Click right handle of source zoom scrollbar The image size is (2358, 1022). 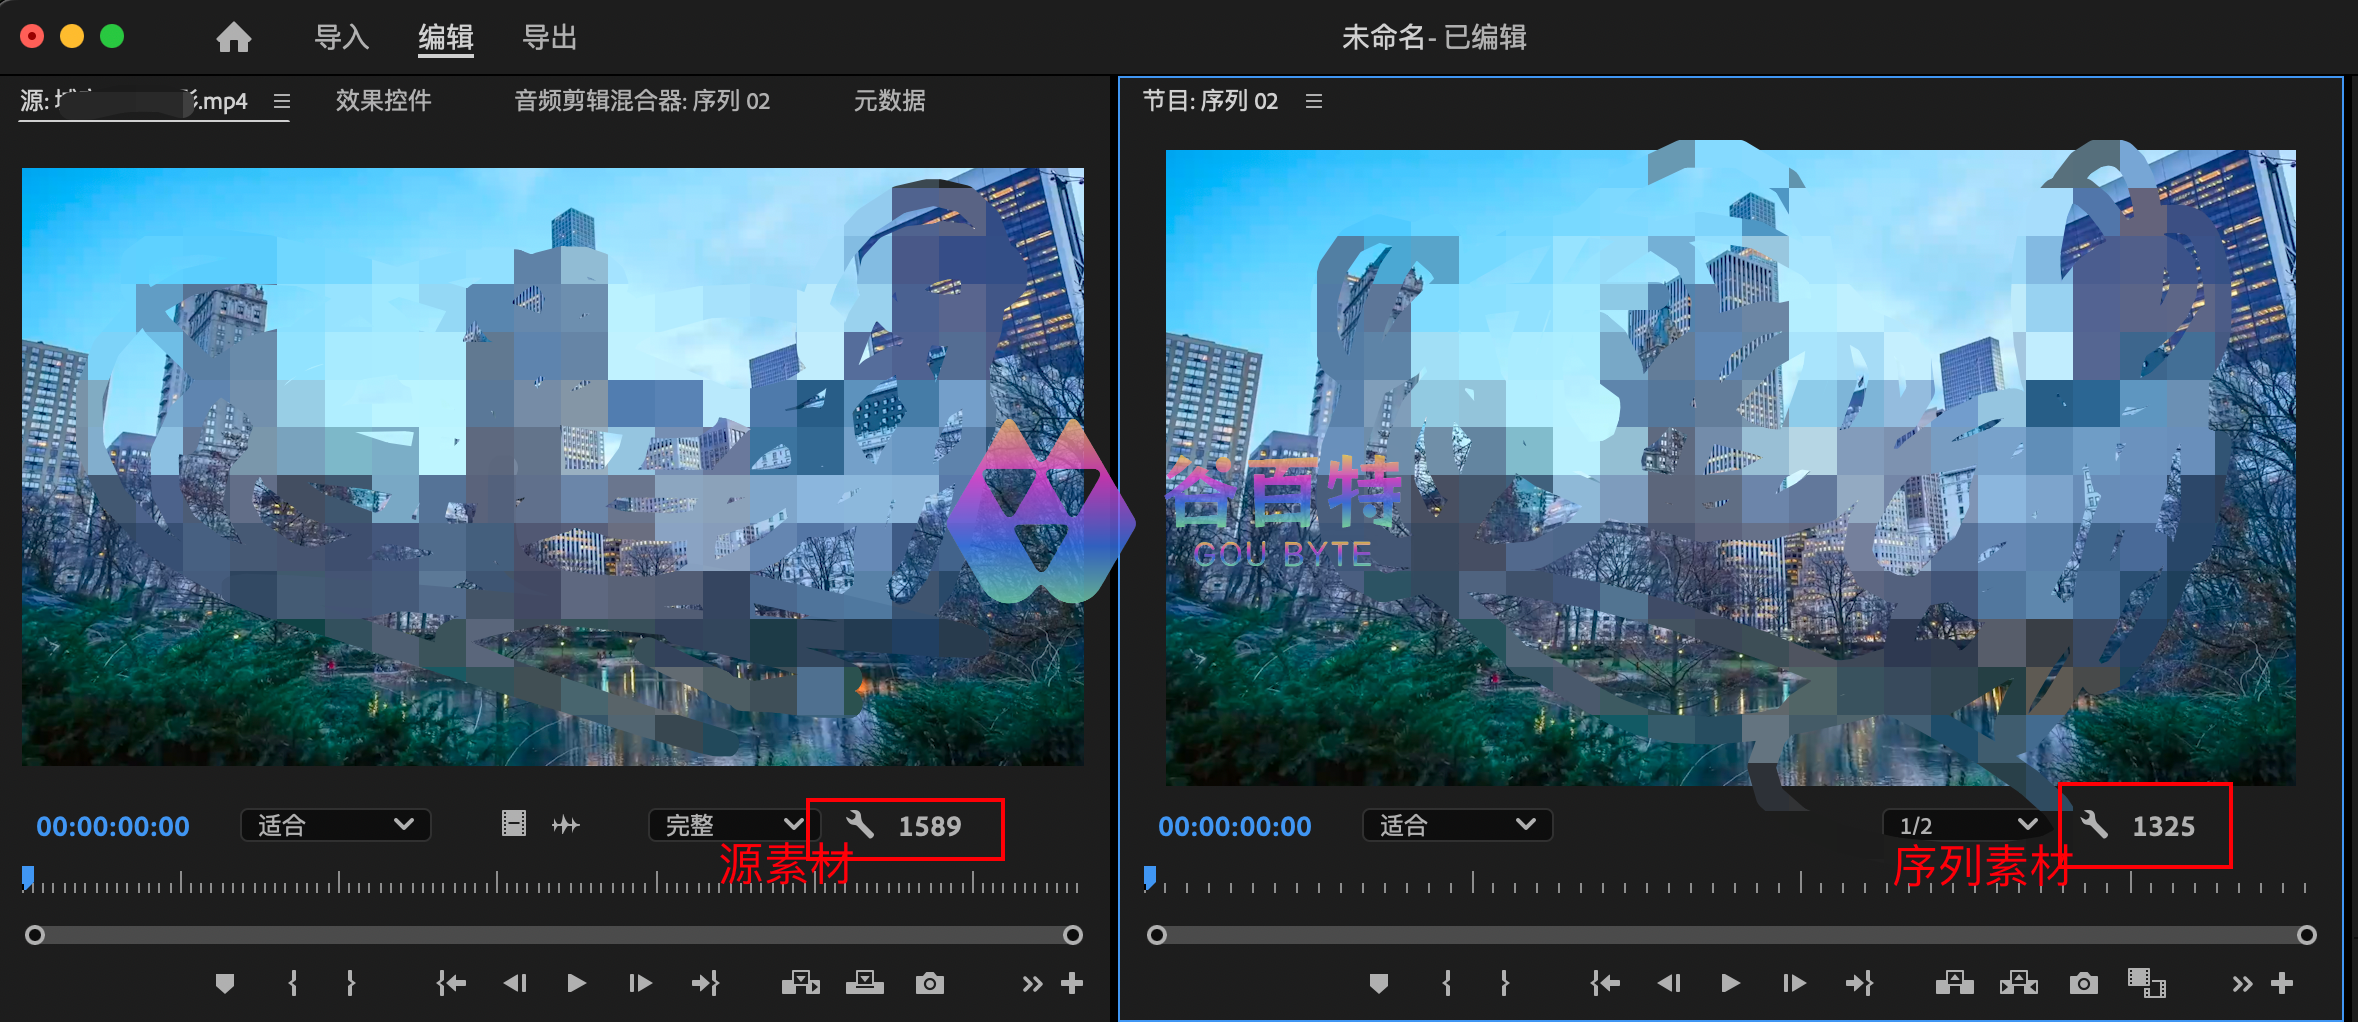tap(1072, 935)
